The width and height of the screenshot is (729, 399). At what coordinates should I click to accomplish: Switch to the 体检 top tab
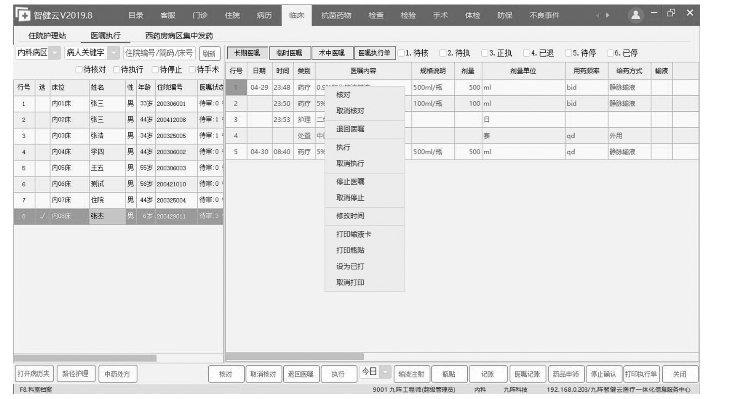pos(472,15)
